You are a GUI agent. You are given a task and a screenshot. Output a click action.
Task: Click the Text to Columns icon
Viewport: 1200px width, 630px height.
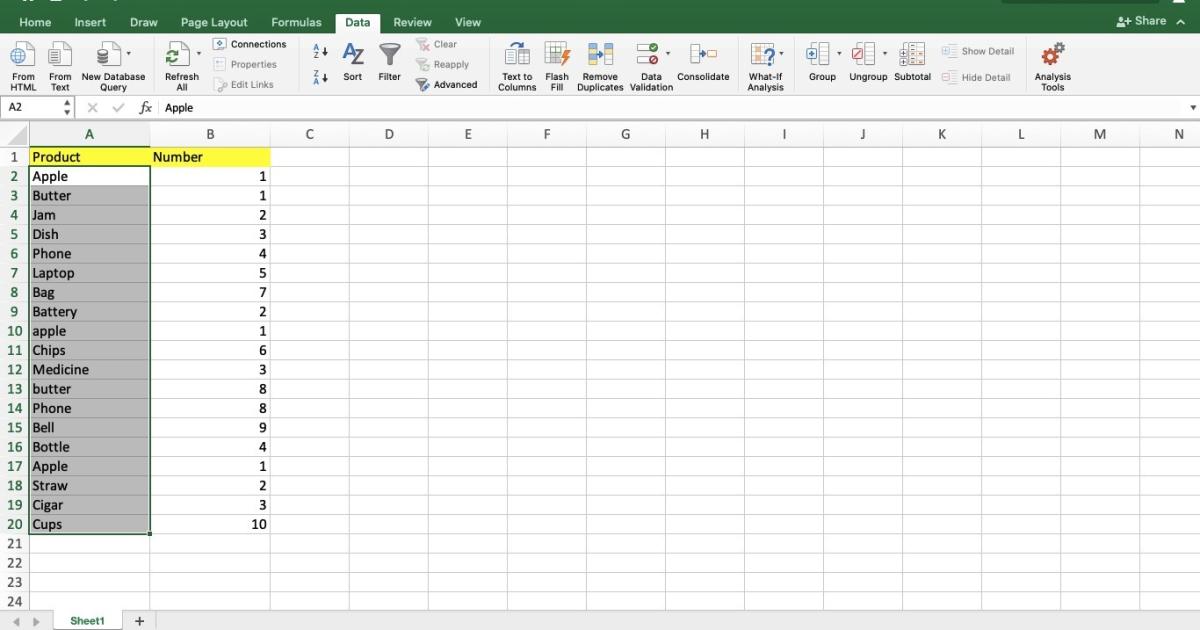[x=517, y=57]
